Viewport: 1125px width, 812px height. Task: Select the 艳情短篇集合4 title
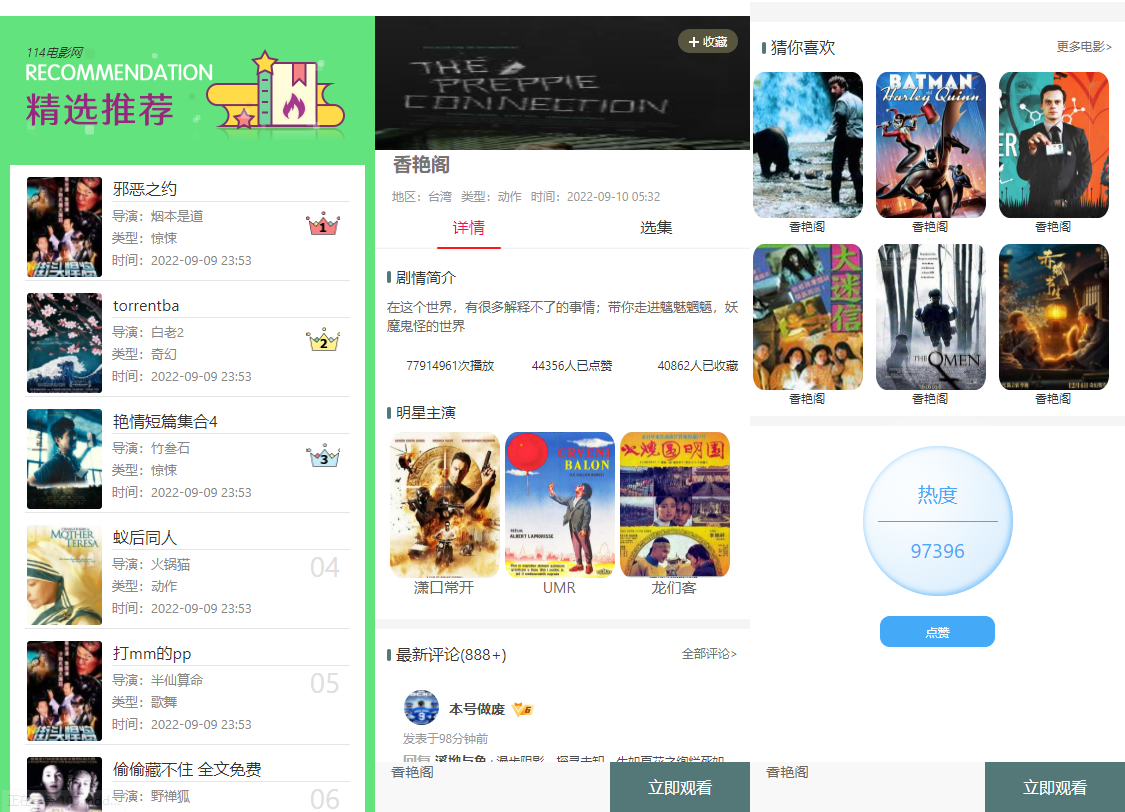[165, 422]
